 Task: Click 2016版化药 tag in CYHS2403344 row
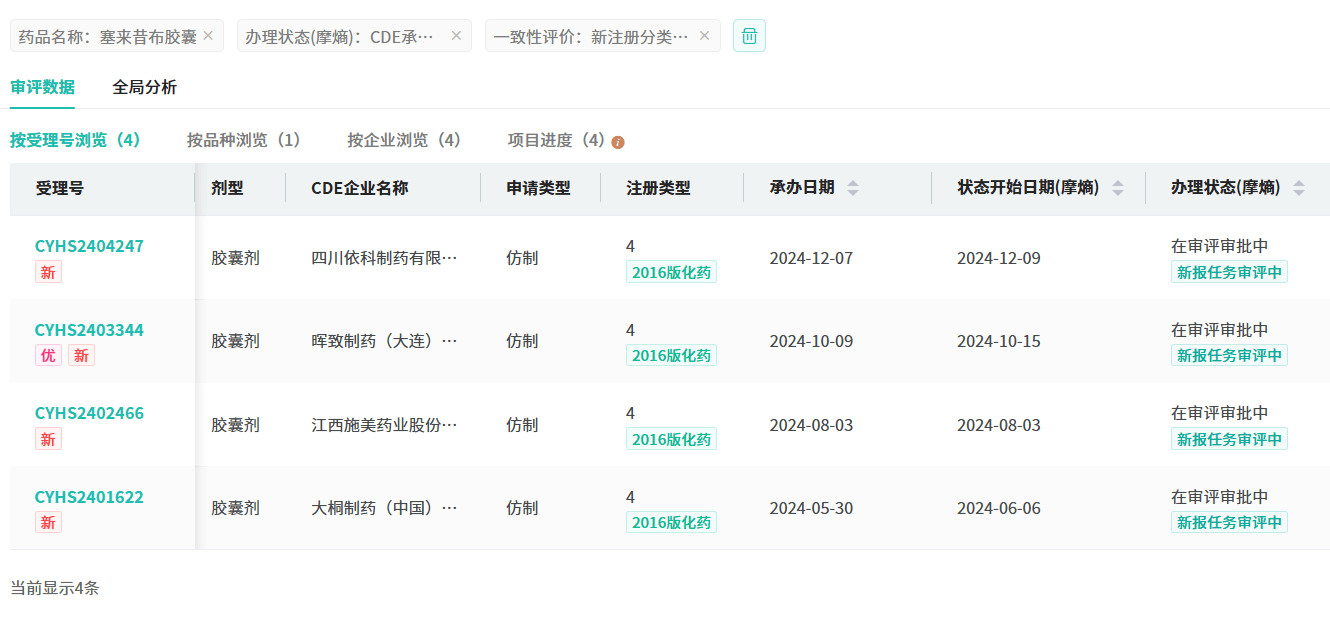[671, 355]
